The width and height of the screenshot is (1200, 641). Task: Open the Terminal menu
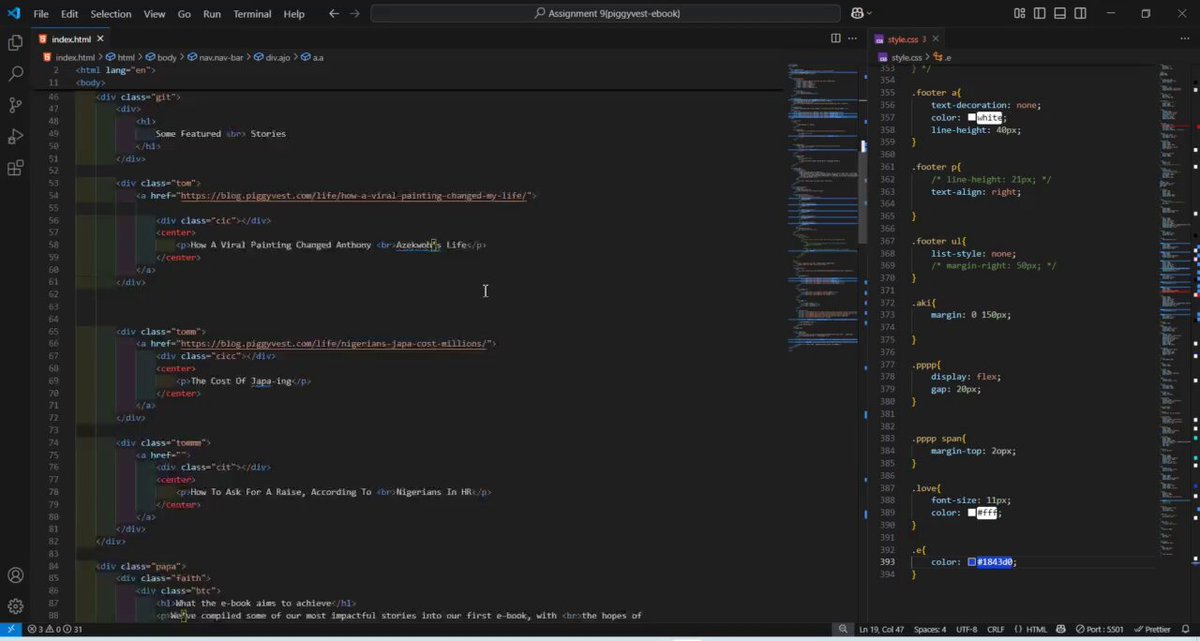coord(252,14)
